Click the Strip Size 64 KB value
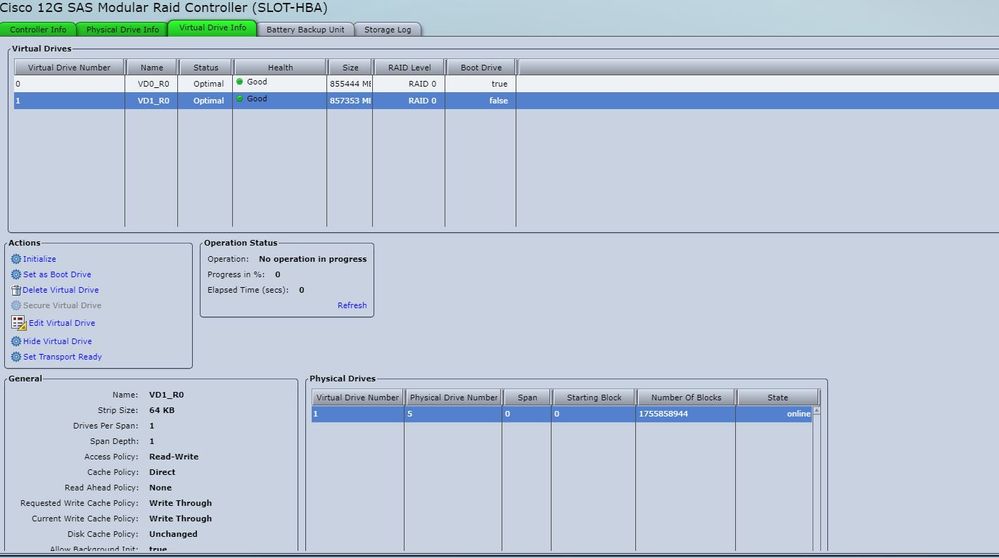This screenshot has width=999, height=558. coord(162,410)
